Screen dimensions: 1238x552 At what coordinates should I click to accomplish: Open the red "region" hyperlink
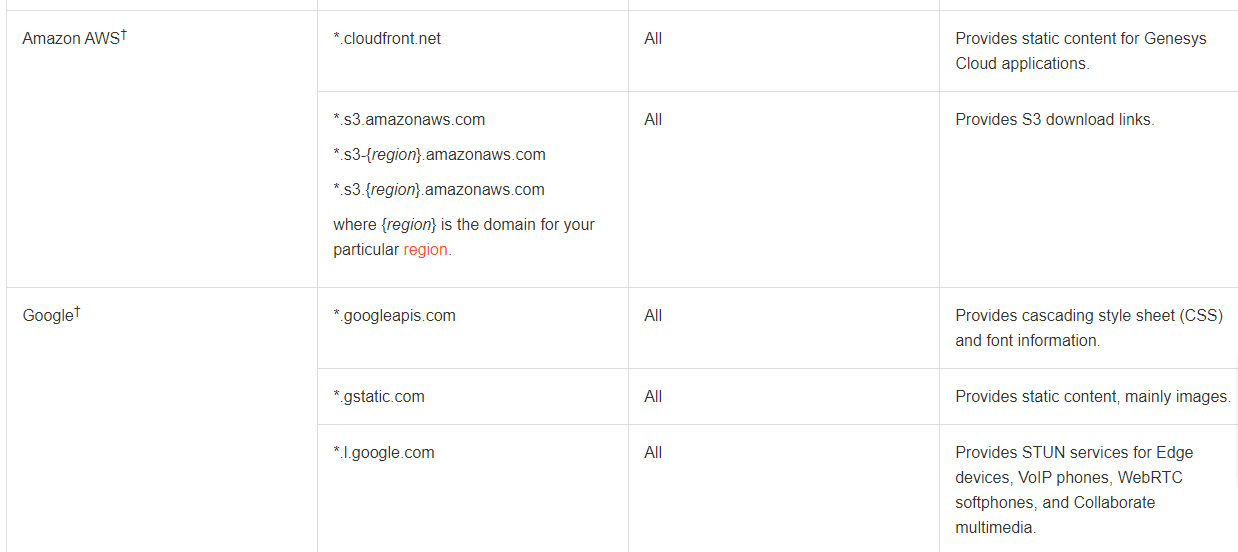click(425, 250)
